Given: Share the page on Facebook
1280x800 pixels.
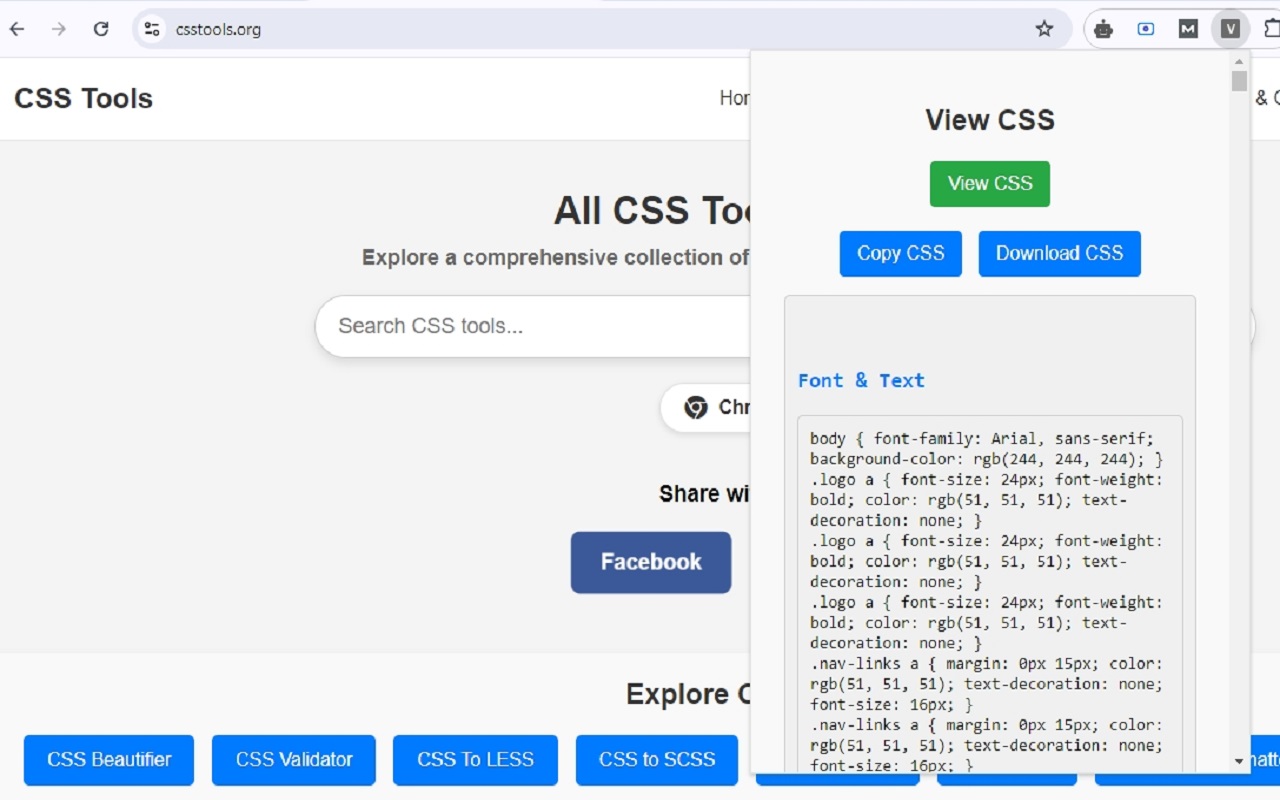Looking at the screenshot, I should point(651,562).
